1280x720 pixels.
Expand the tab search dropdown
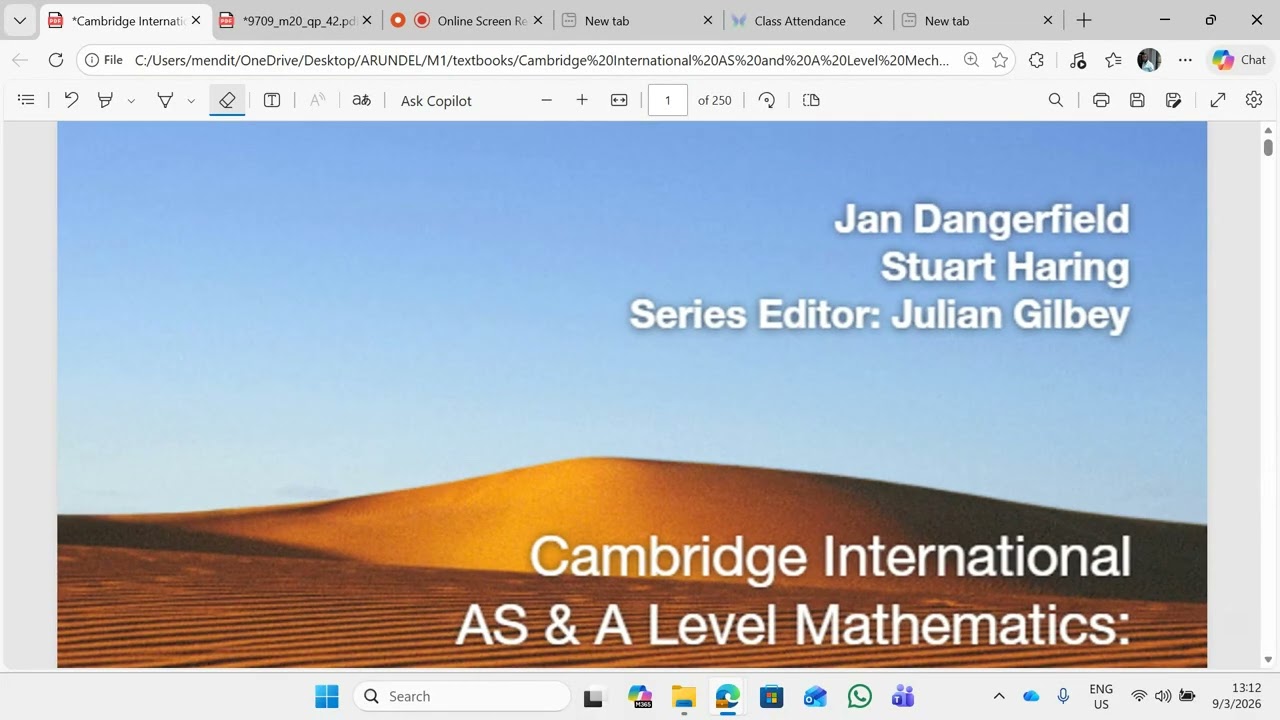pyautogui.click(x=19, y=20)
